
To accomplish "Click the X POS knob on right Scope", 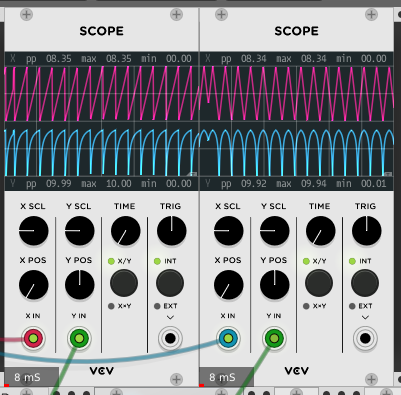I will point(229,285).
